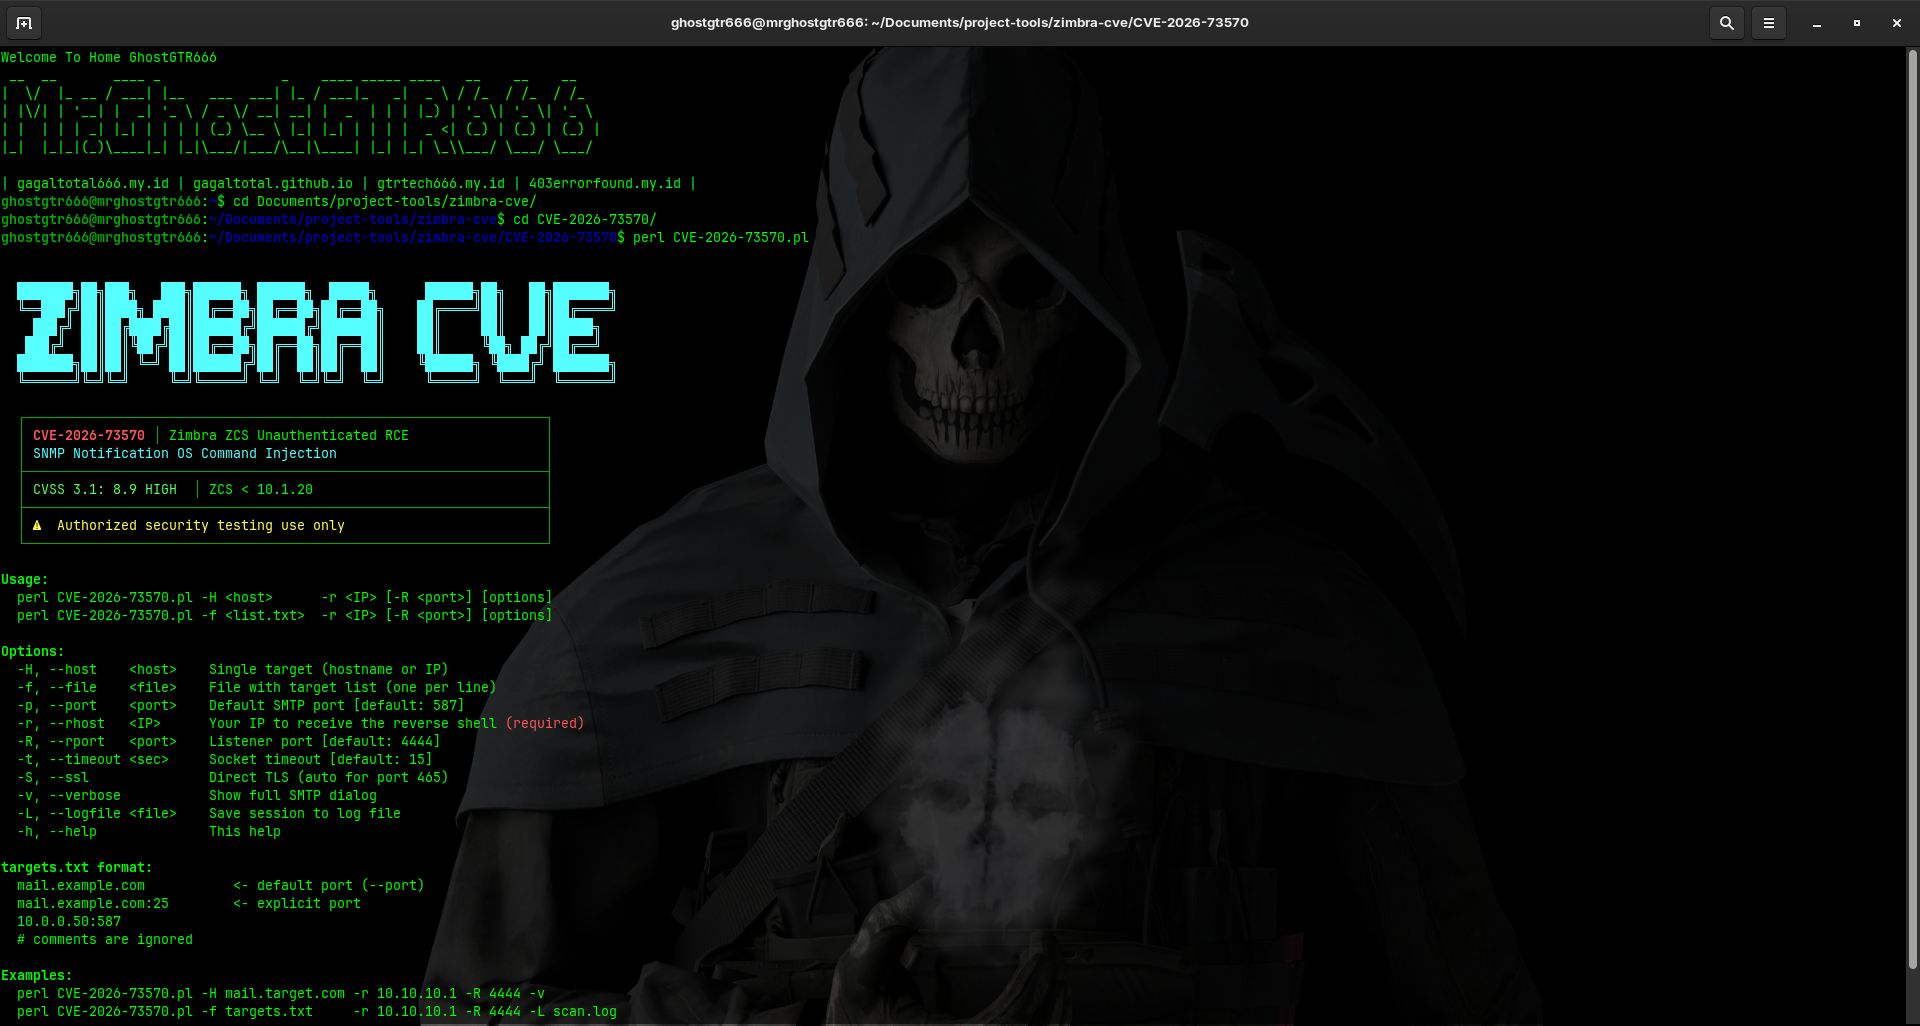Click 'perl CVE-2026-73570.pl' typed command
Viewport: 1920px width, 1026px height.
(721, 237)
